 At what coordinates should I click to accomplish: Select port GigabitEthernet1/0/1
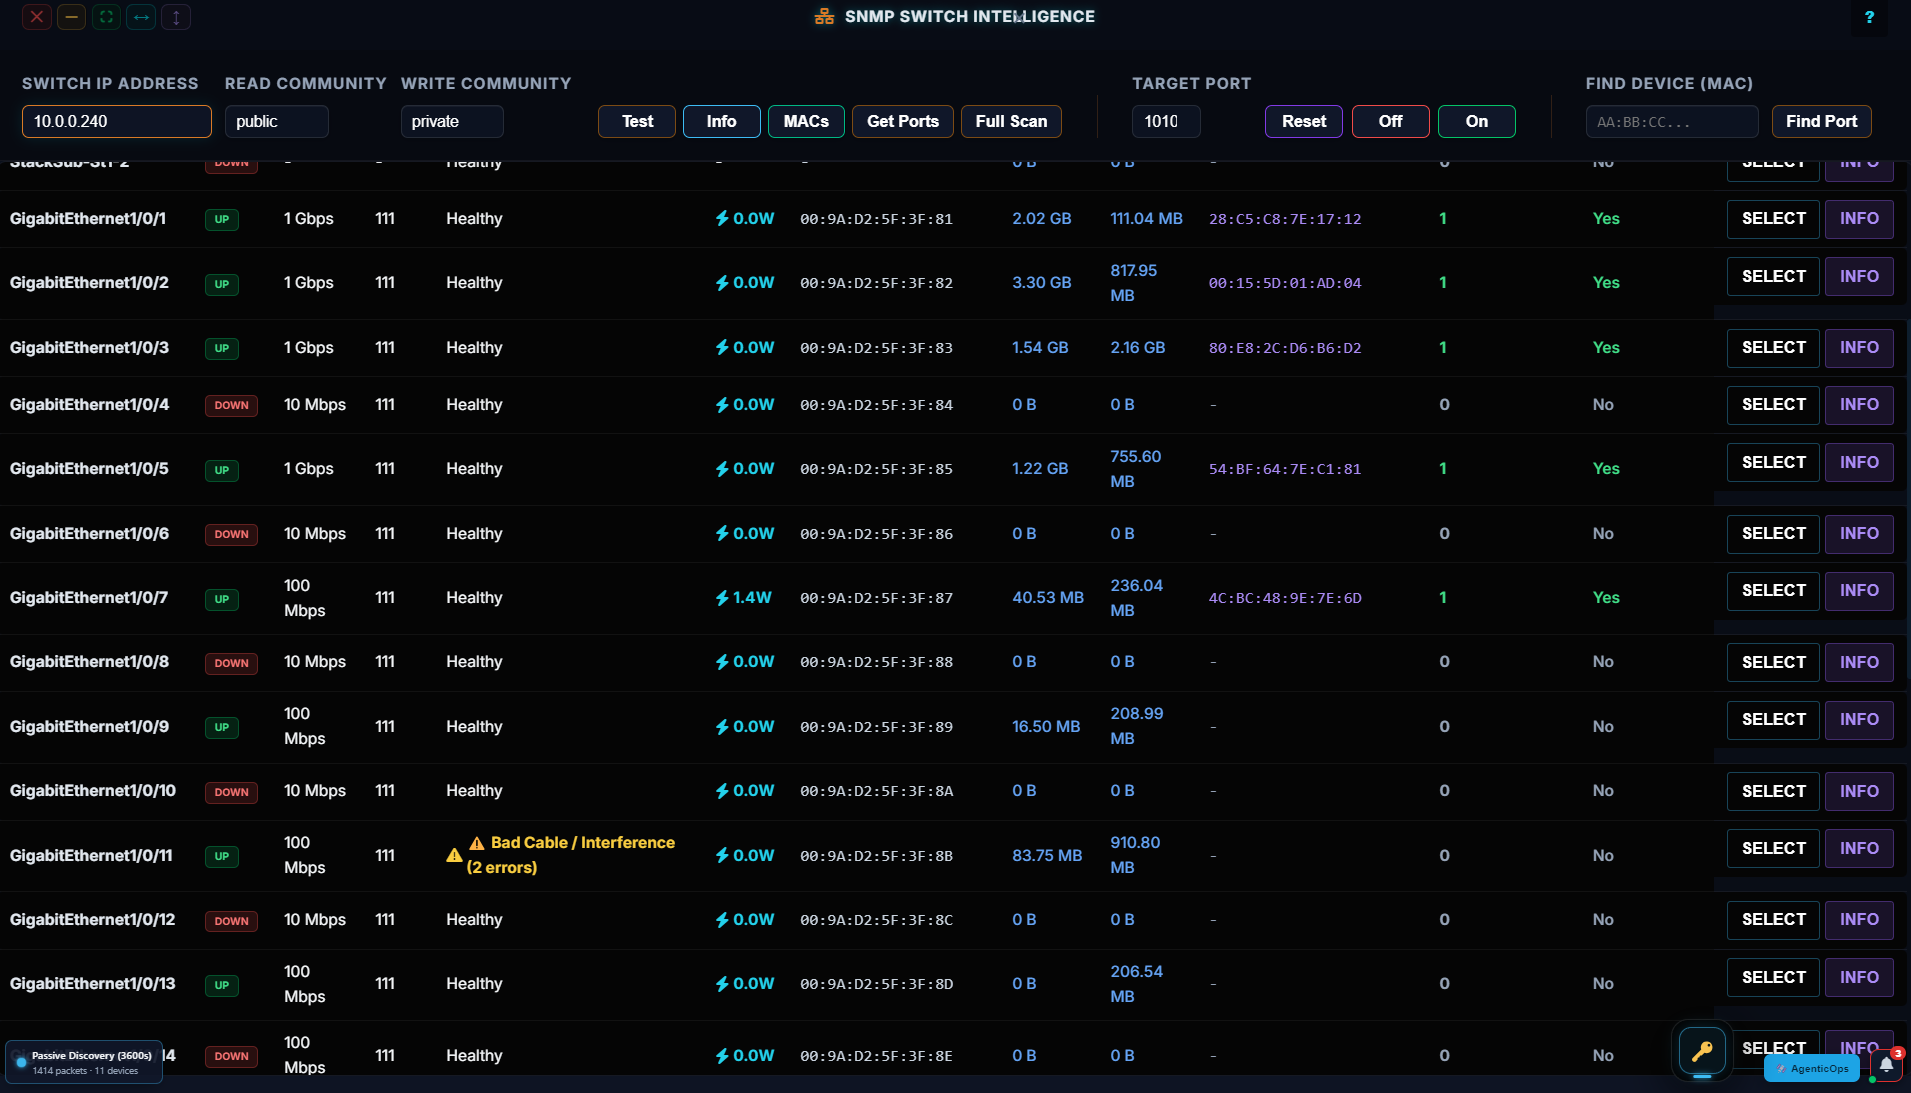pyautogui.click(x=1773, y=219)
